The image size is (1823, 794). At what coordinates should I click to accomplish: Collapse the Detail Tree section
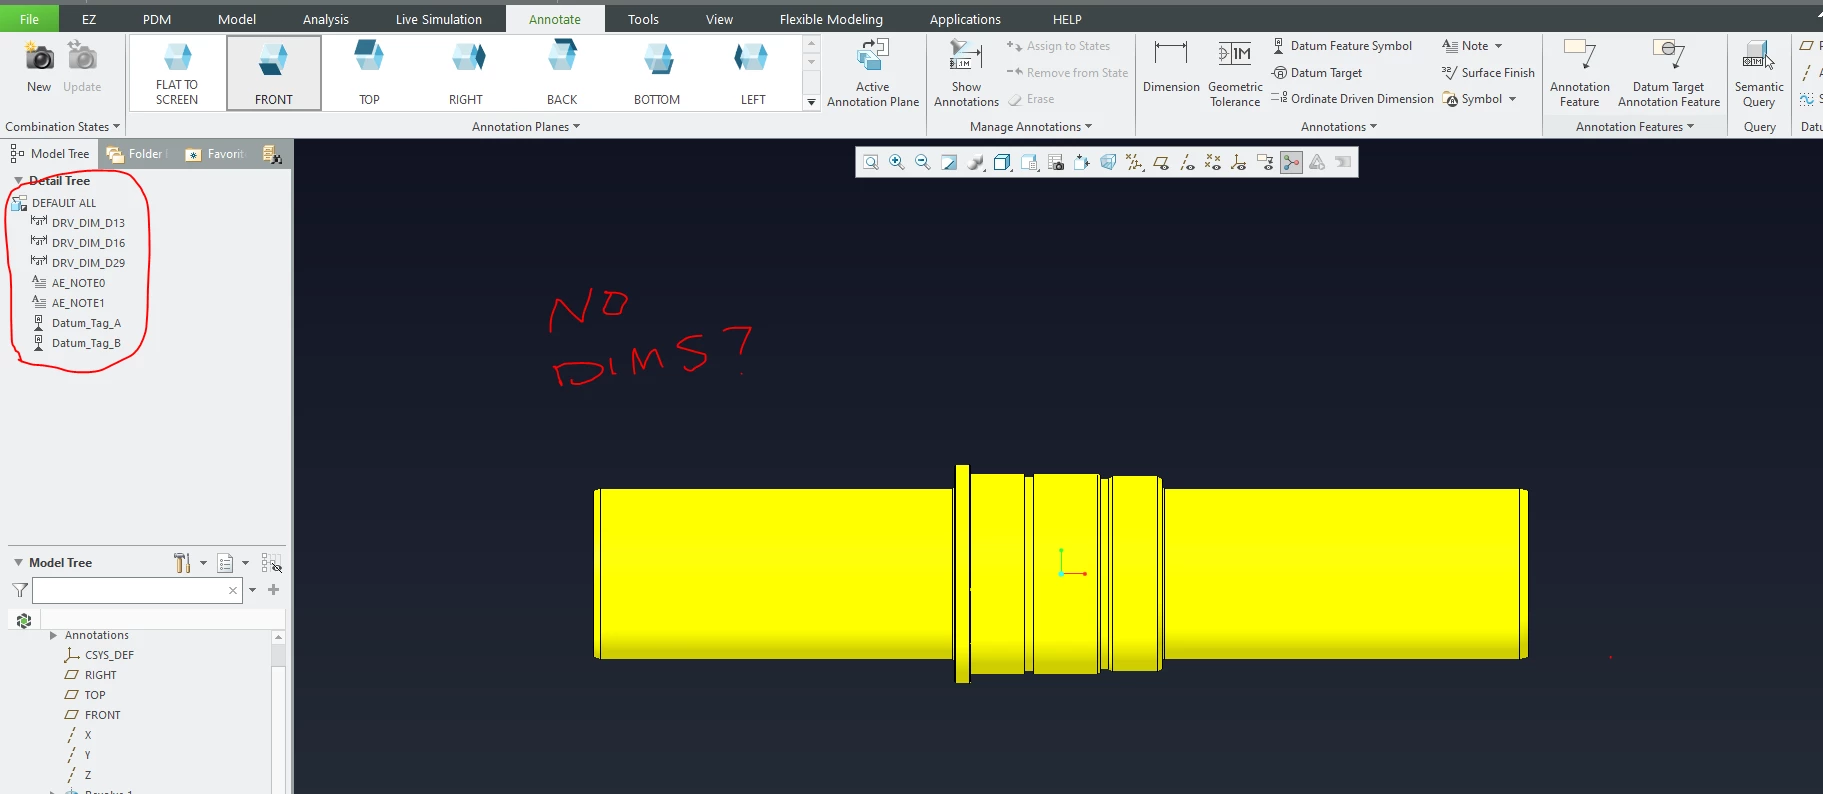pyautogui.click(x=18, y=181)
